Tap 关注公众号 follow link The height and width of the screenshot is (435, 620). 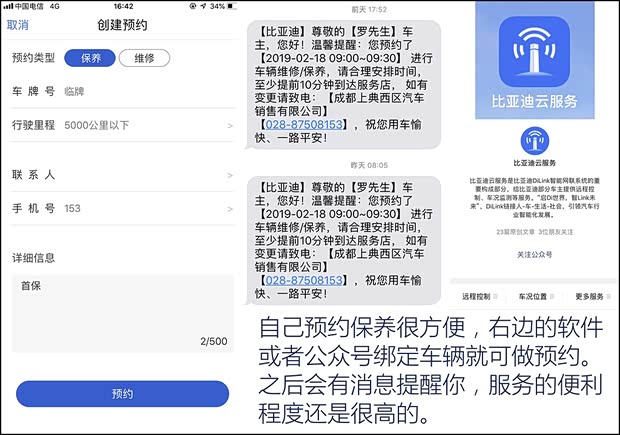coord(535,255)
